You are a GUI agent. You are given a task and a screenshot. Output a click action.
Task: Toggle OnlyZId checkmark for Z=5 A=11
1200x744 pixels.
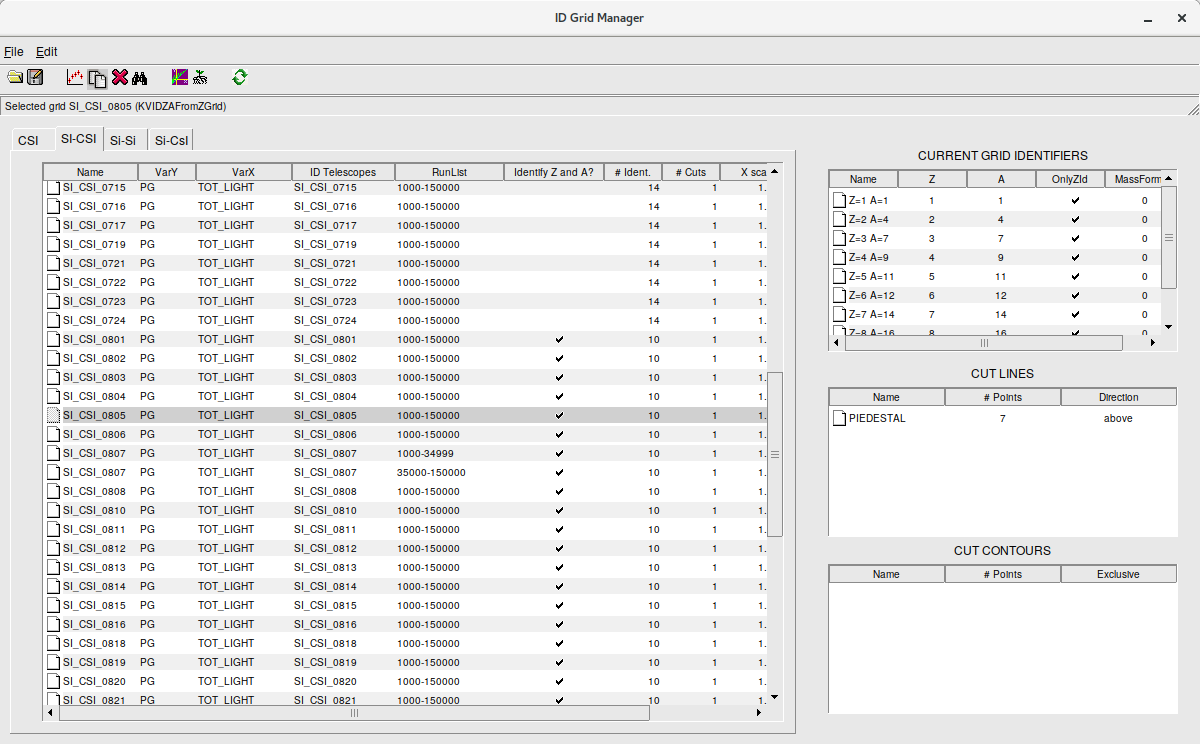[x=1075, y=276]
